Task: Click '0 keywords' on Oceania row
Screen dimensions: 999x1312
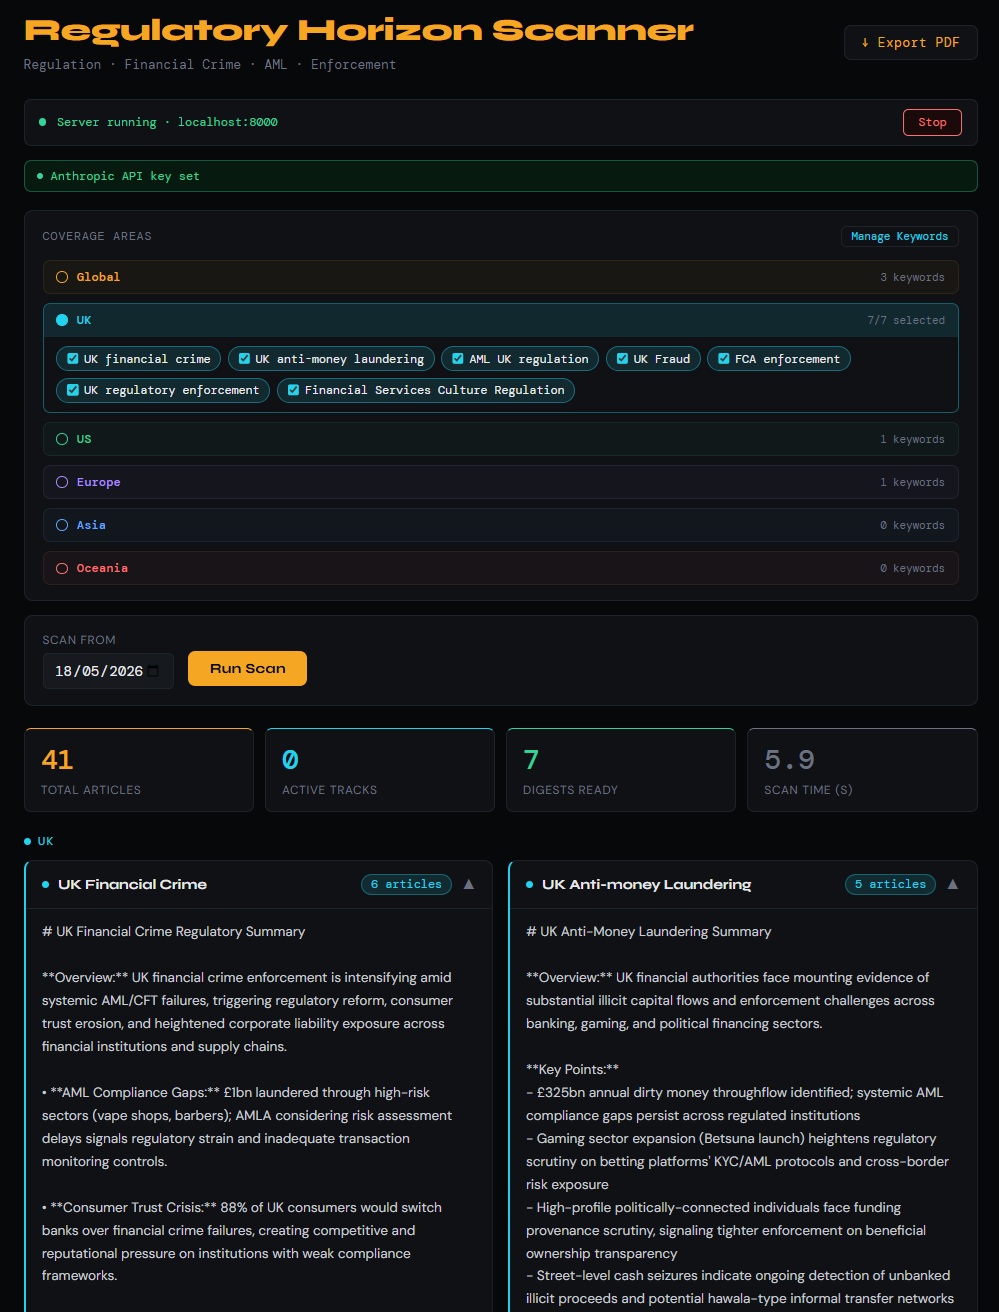Action: point(912,568)
